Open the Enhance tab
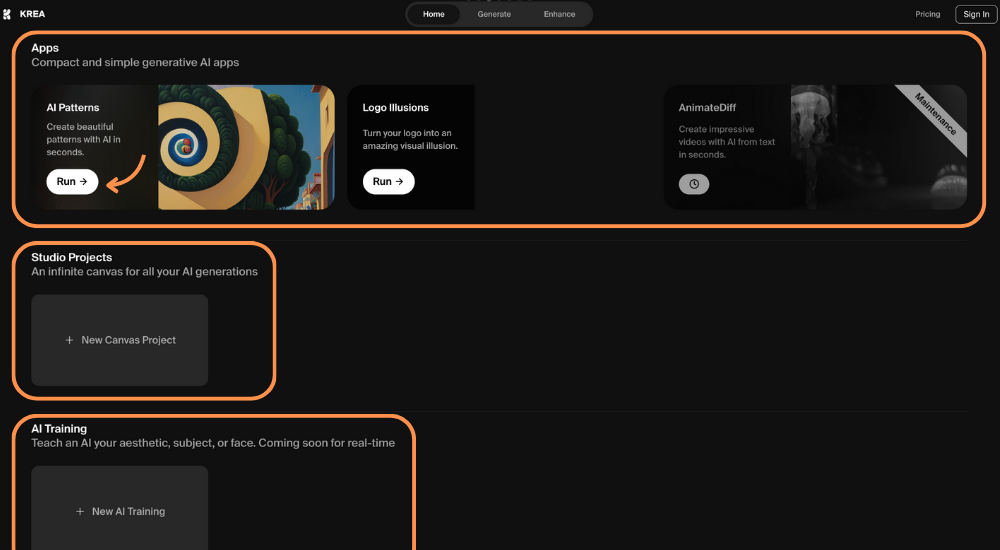Image resolution: width=1000 pixels, height=550 pixels. 559,14
